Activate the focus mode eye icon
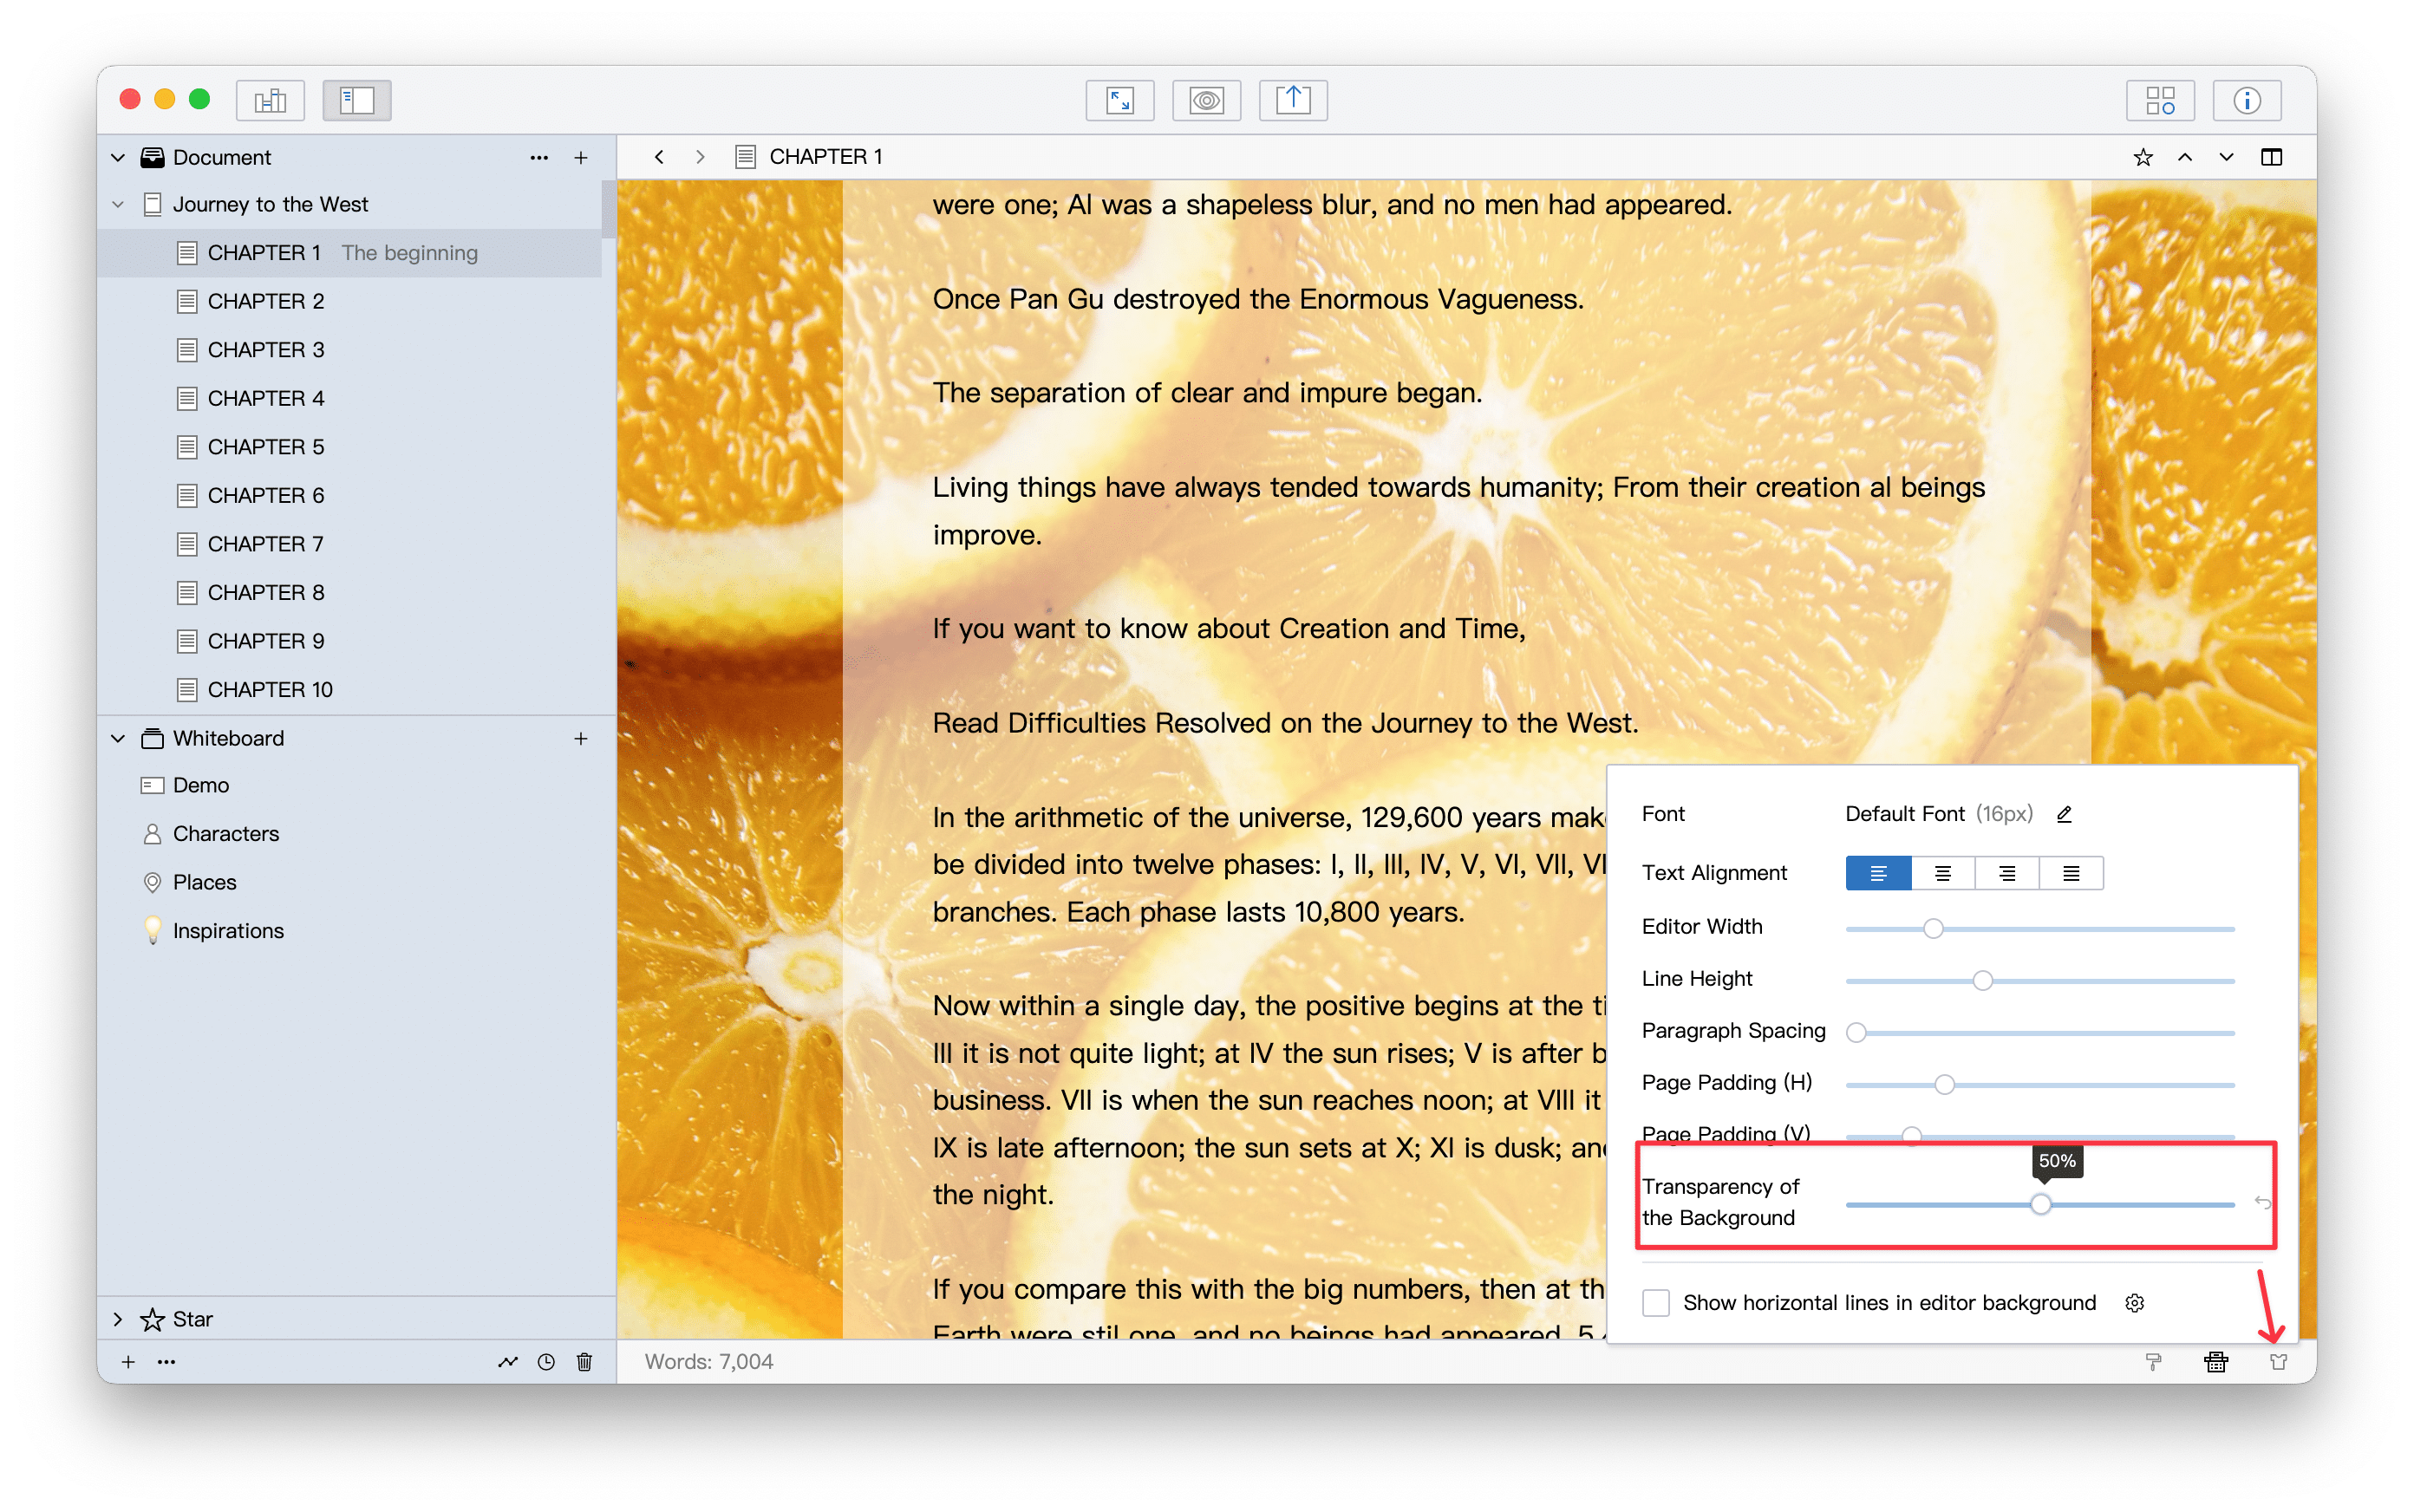Screen dimensions: 2414x1512 [1206, 100]
